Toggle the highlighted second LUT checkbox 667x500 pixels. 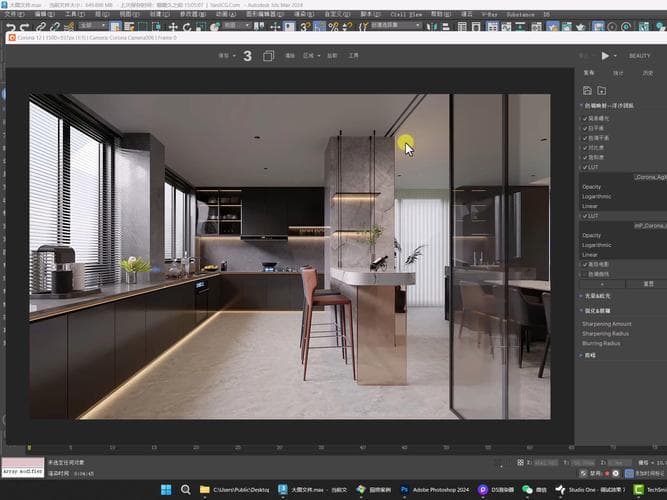click(585, 216)
